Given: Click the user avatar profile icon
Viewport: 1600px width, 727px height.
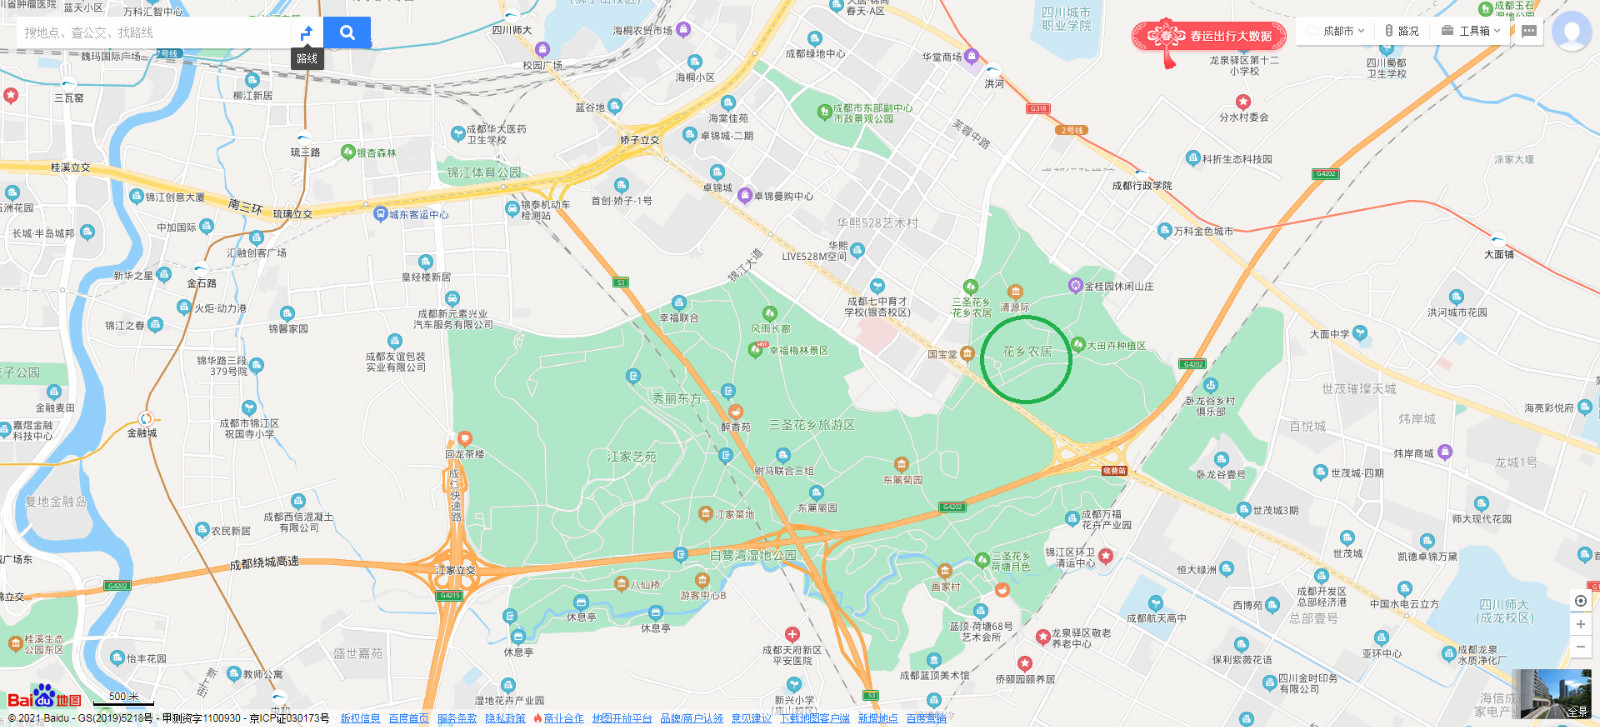Looking at the screenshot, I should [1571, 31].
